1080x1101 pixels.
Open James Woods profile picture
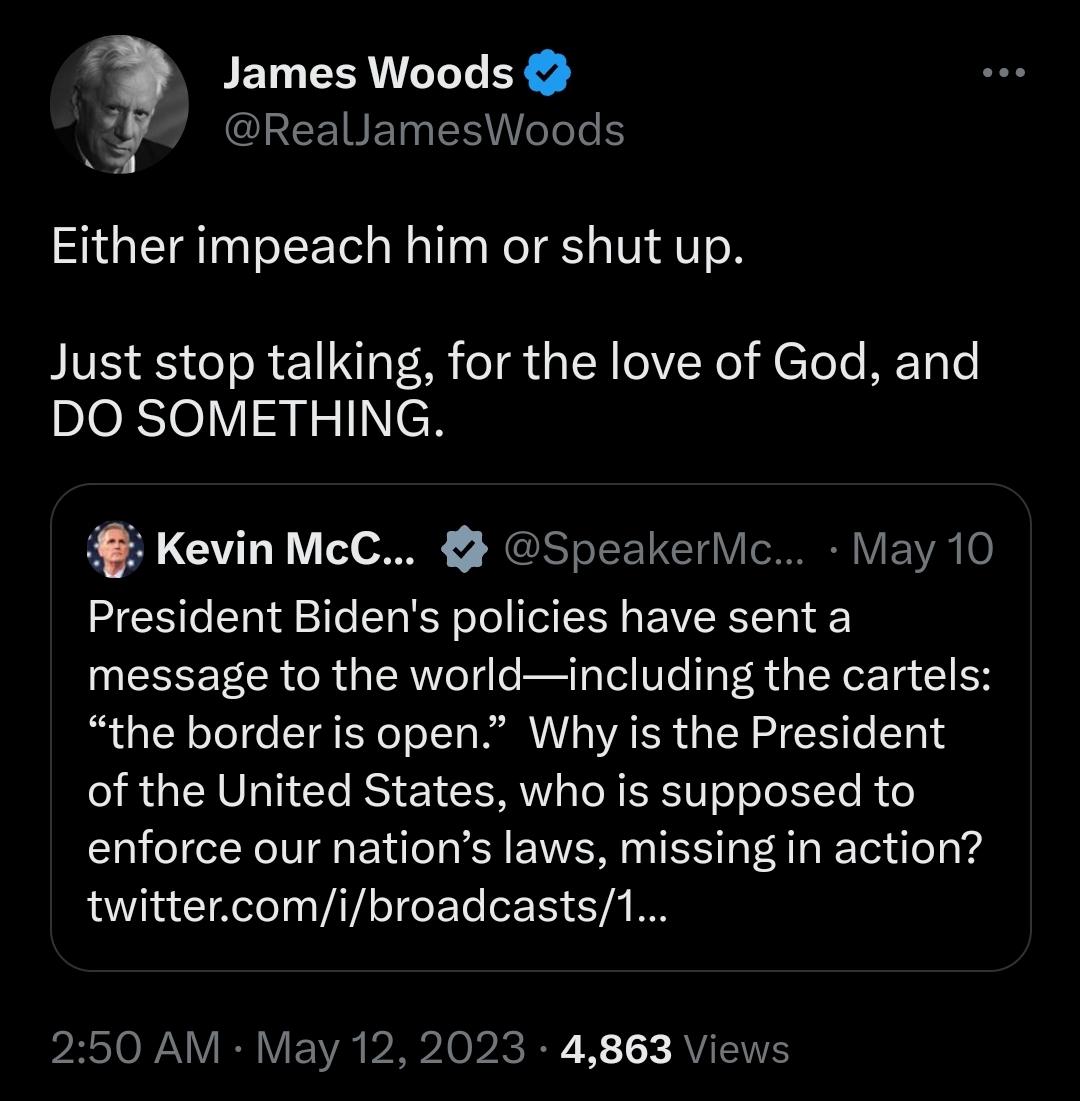click(x=119, y=104)
